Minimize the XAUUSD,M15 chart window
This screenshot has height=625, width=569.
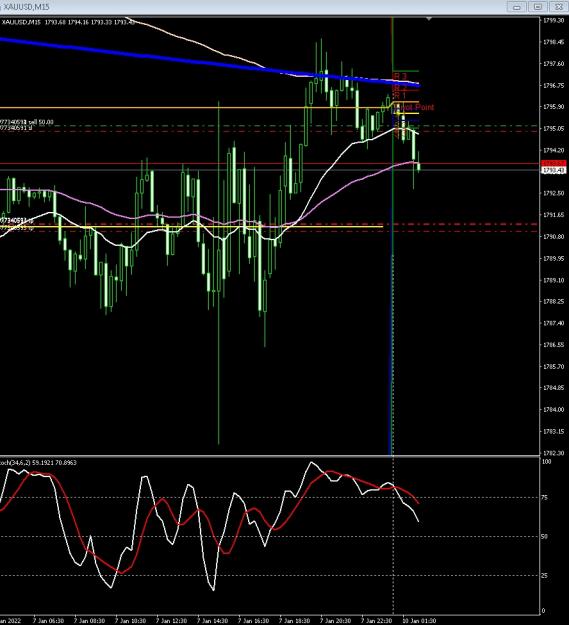(517, 7)
